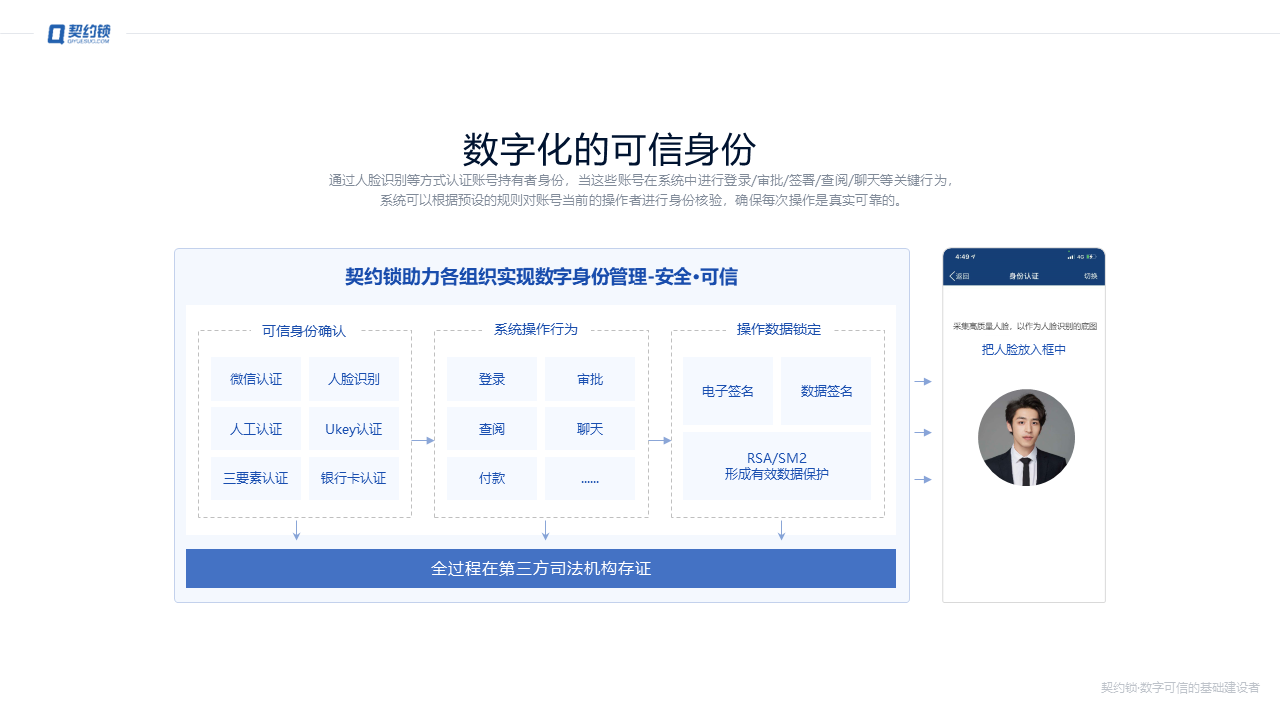Click the ...... more operations box
The image size is (1280, 720).
[x=590, y=478]
